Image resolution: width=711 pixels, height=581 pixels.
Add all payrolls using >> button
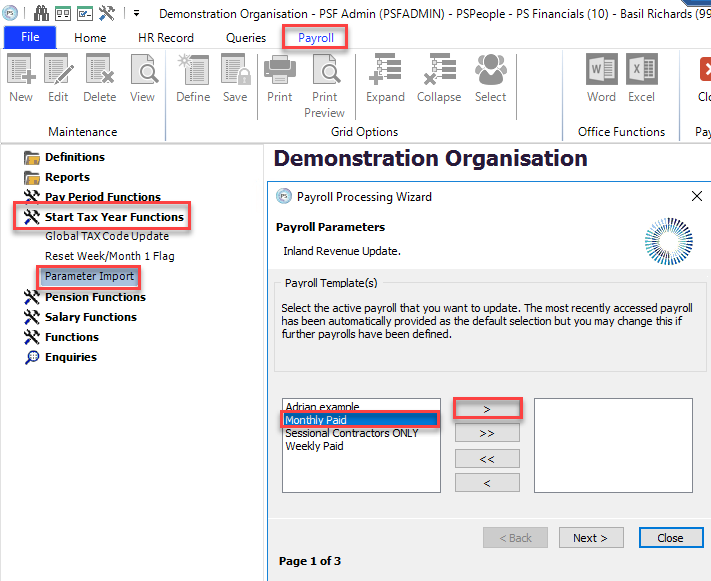487,433
